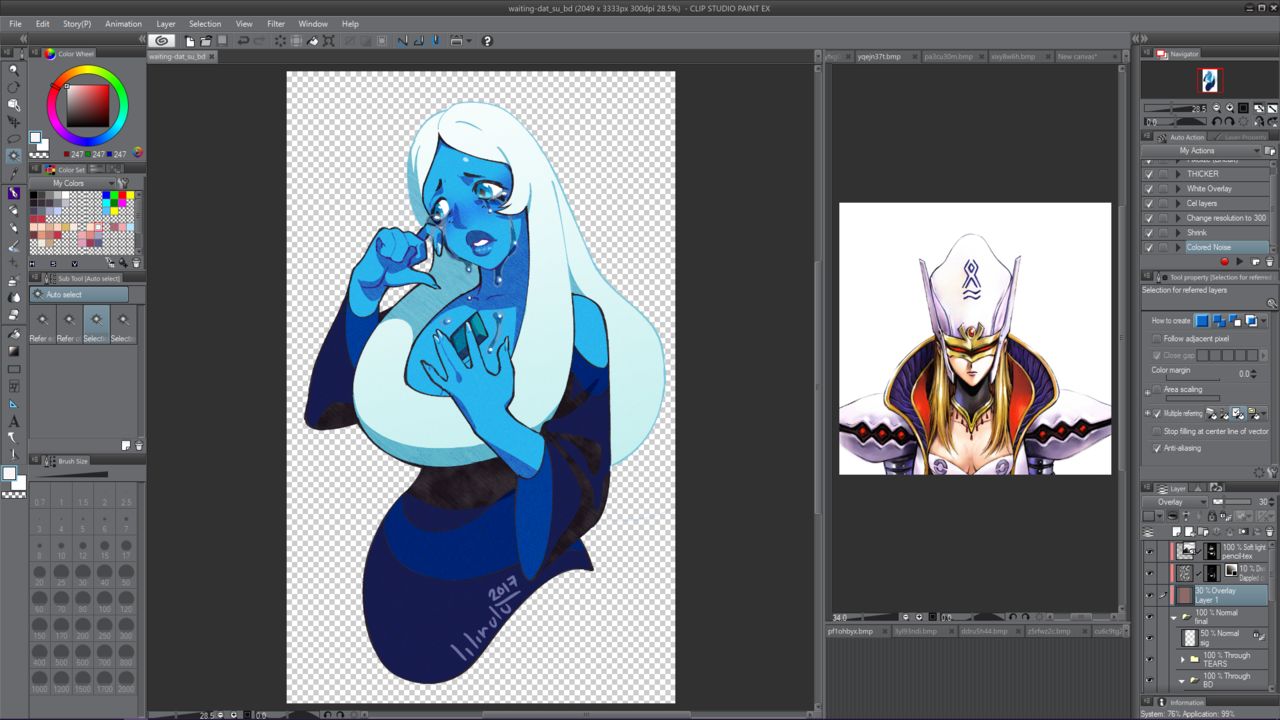Screen dimensions: 1280x720
Task: Hide the final folder layer
Action: (x=1149, y=617)
